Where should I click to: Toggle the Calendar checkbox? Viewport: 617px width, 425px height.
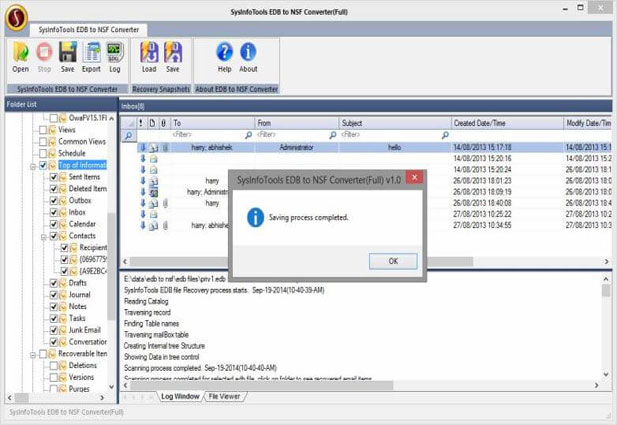(x=54, y=224)
